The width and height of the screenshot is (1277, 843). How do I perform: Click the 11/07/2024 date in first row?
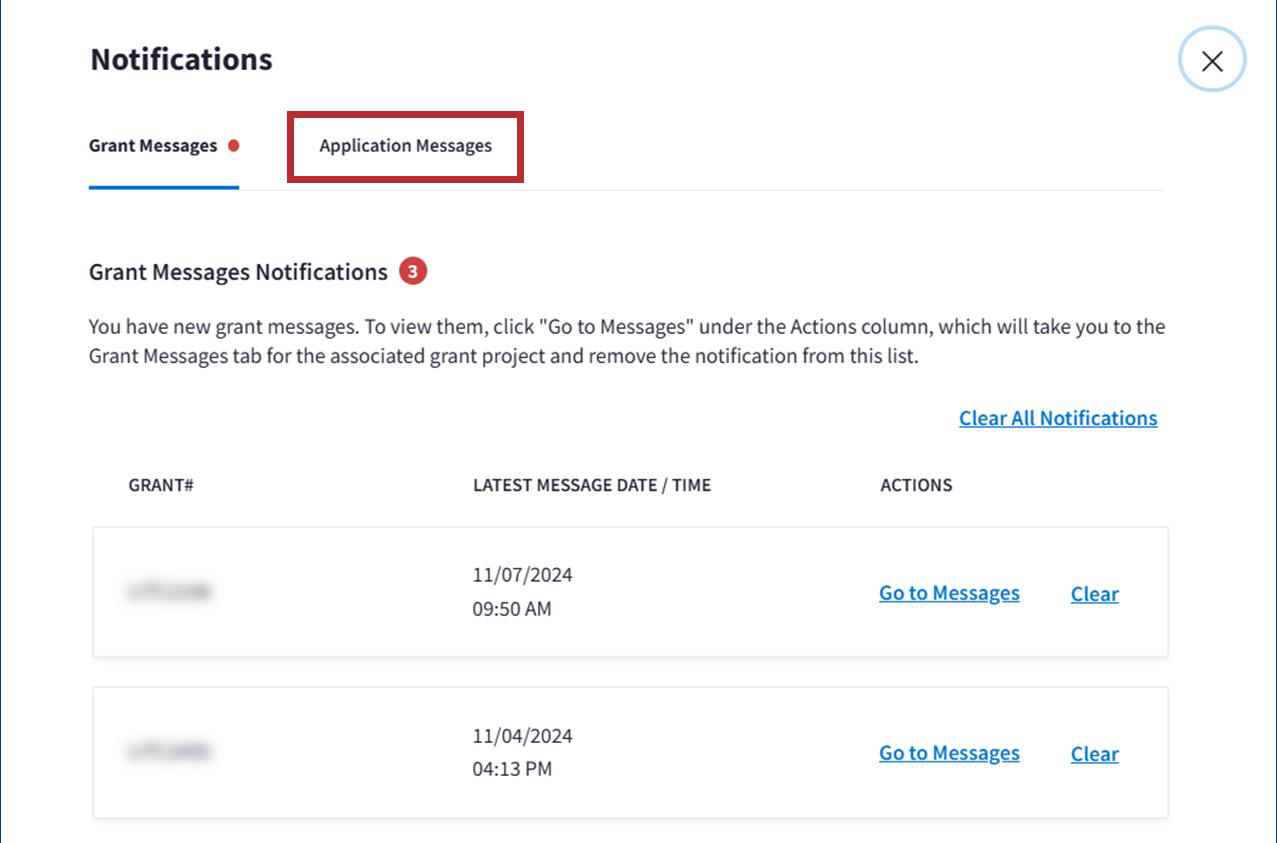click(522, 575)
